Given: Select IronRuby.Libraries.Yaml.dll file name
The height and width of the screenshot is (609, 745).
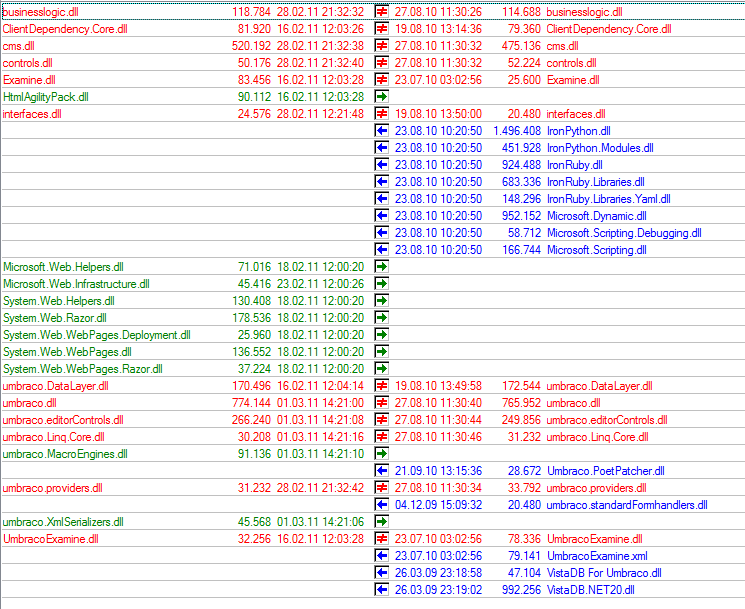Looking at the screenshot, I should [609, 199].
